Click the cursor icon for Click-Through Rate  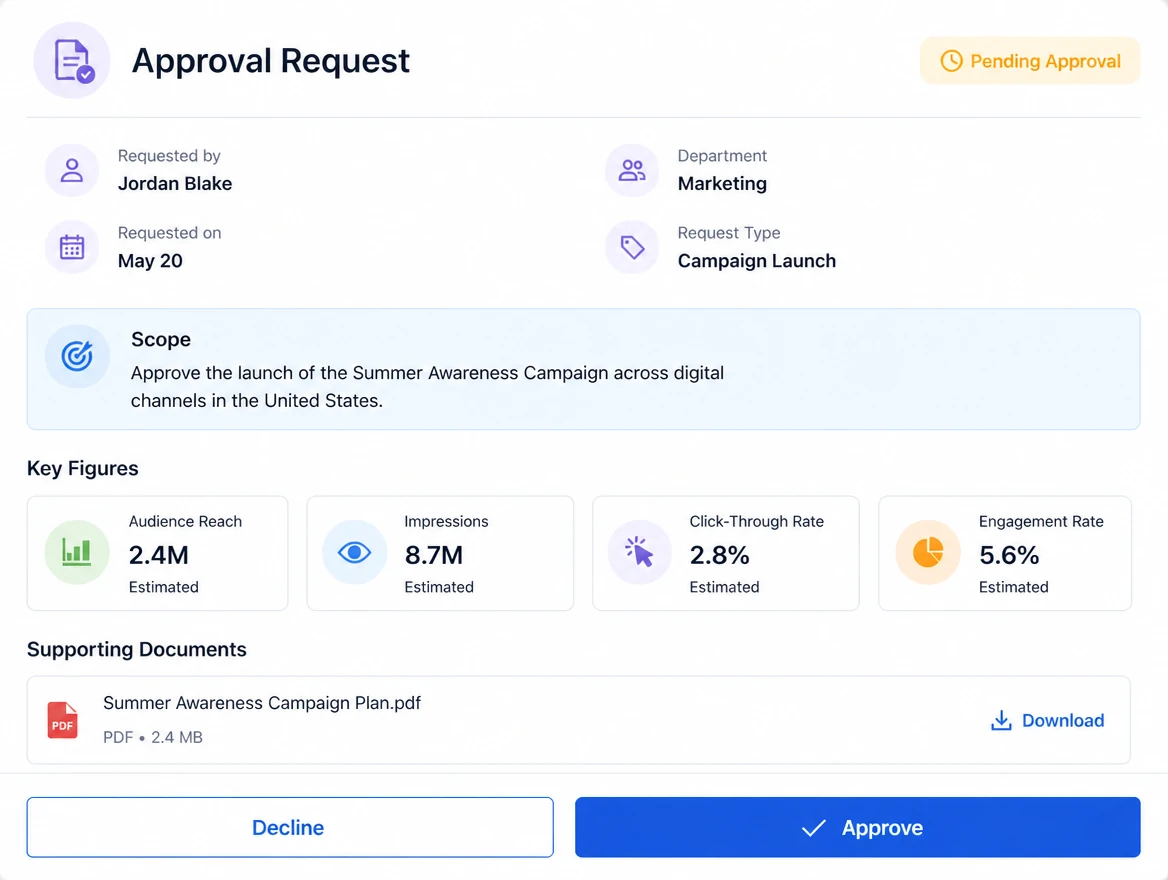tap(639, 552)
